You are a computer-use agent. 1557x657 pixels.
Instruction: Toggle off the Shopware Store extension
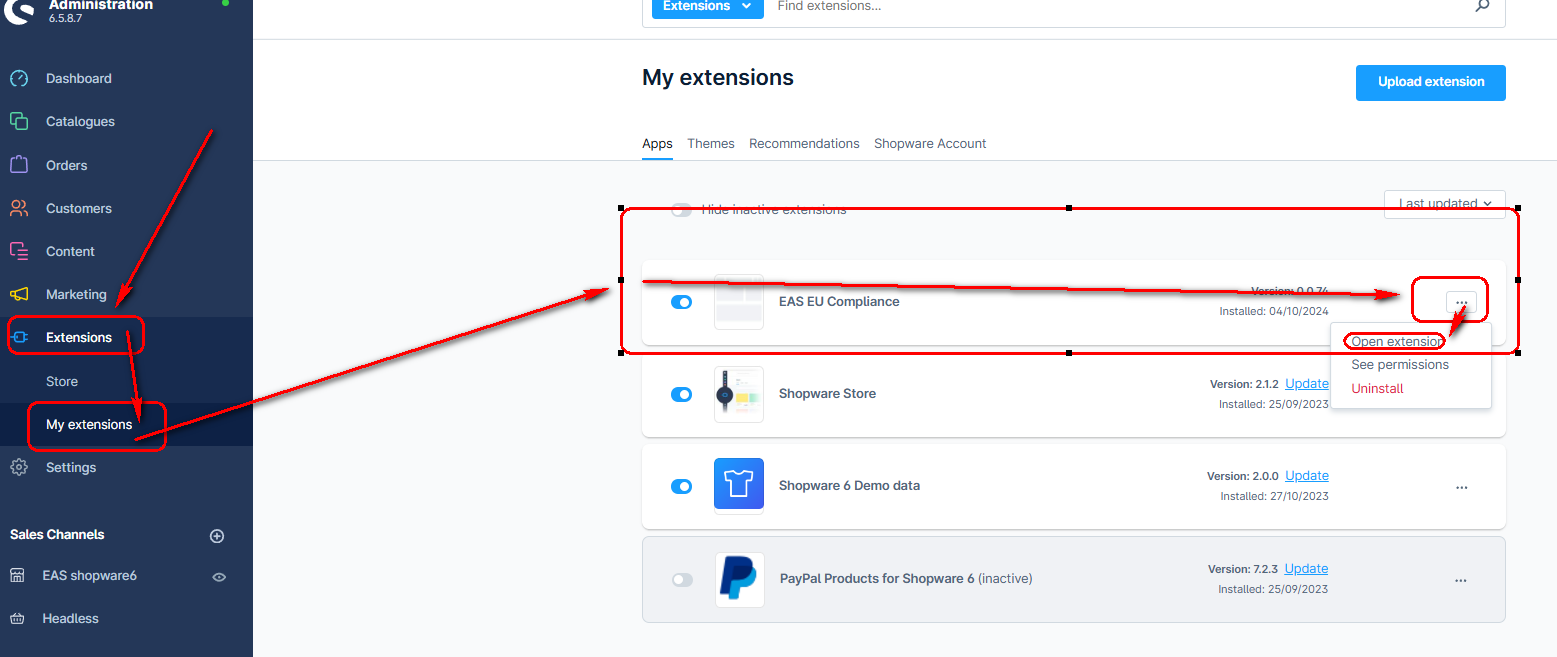681,394
